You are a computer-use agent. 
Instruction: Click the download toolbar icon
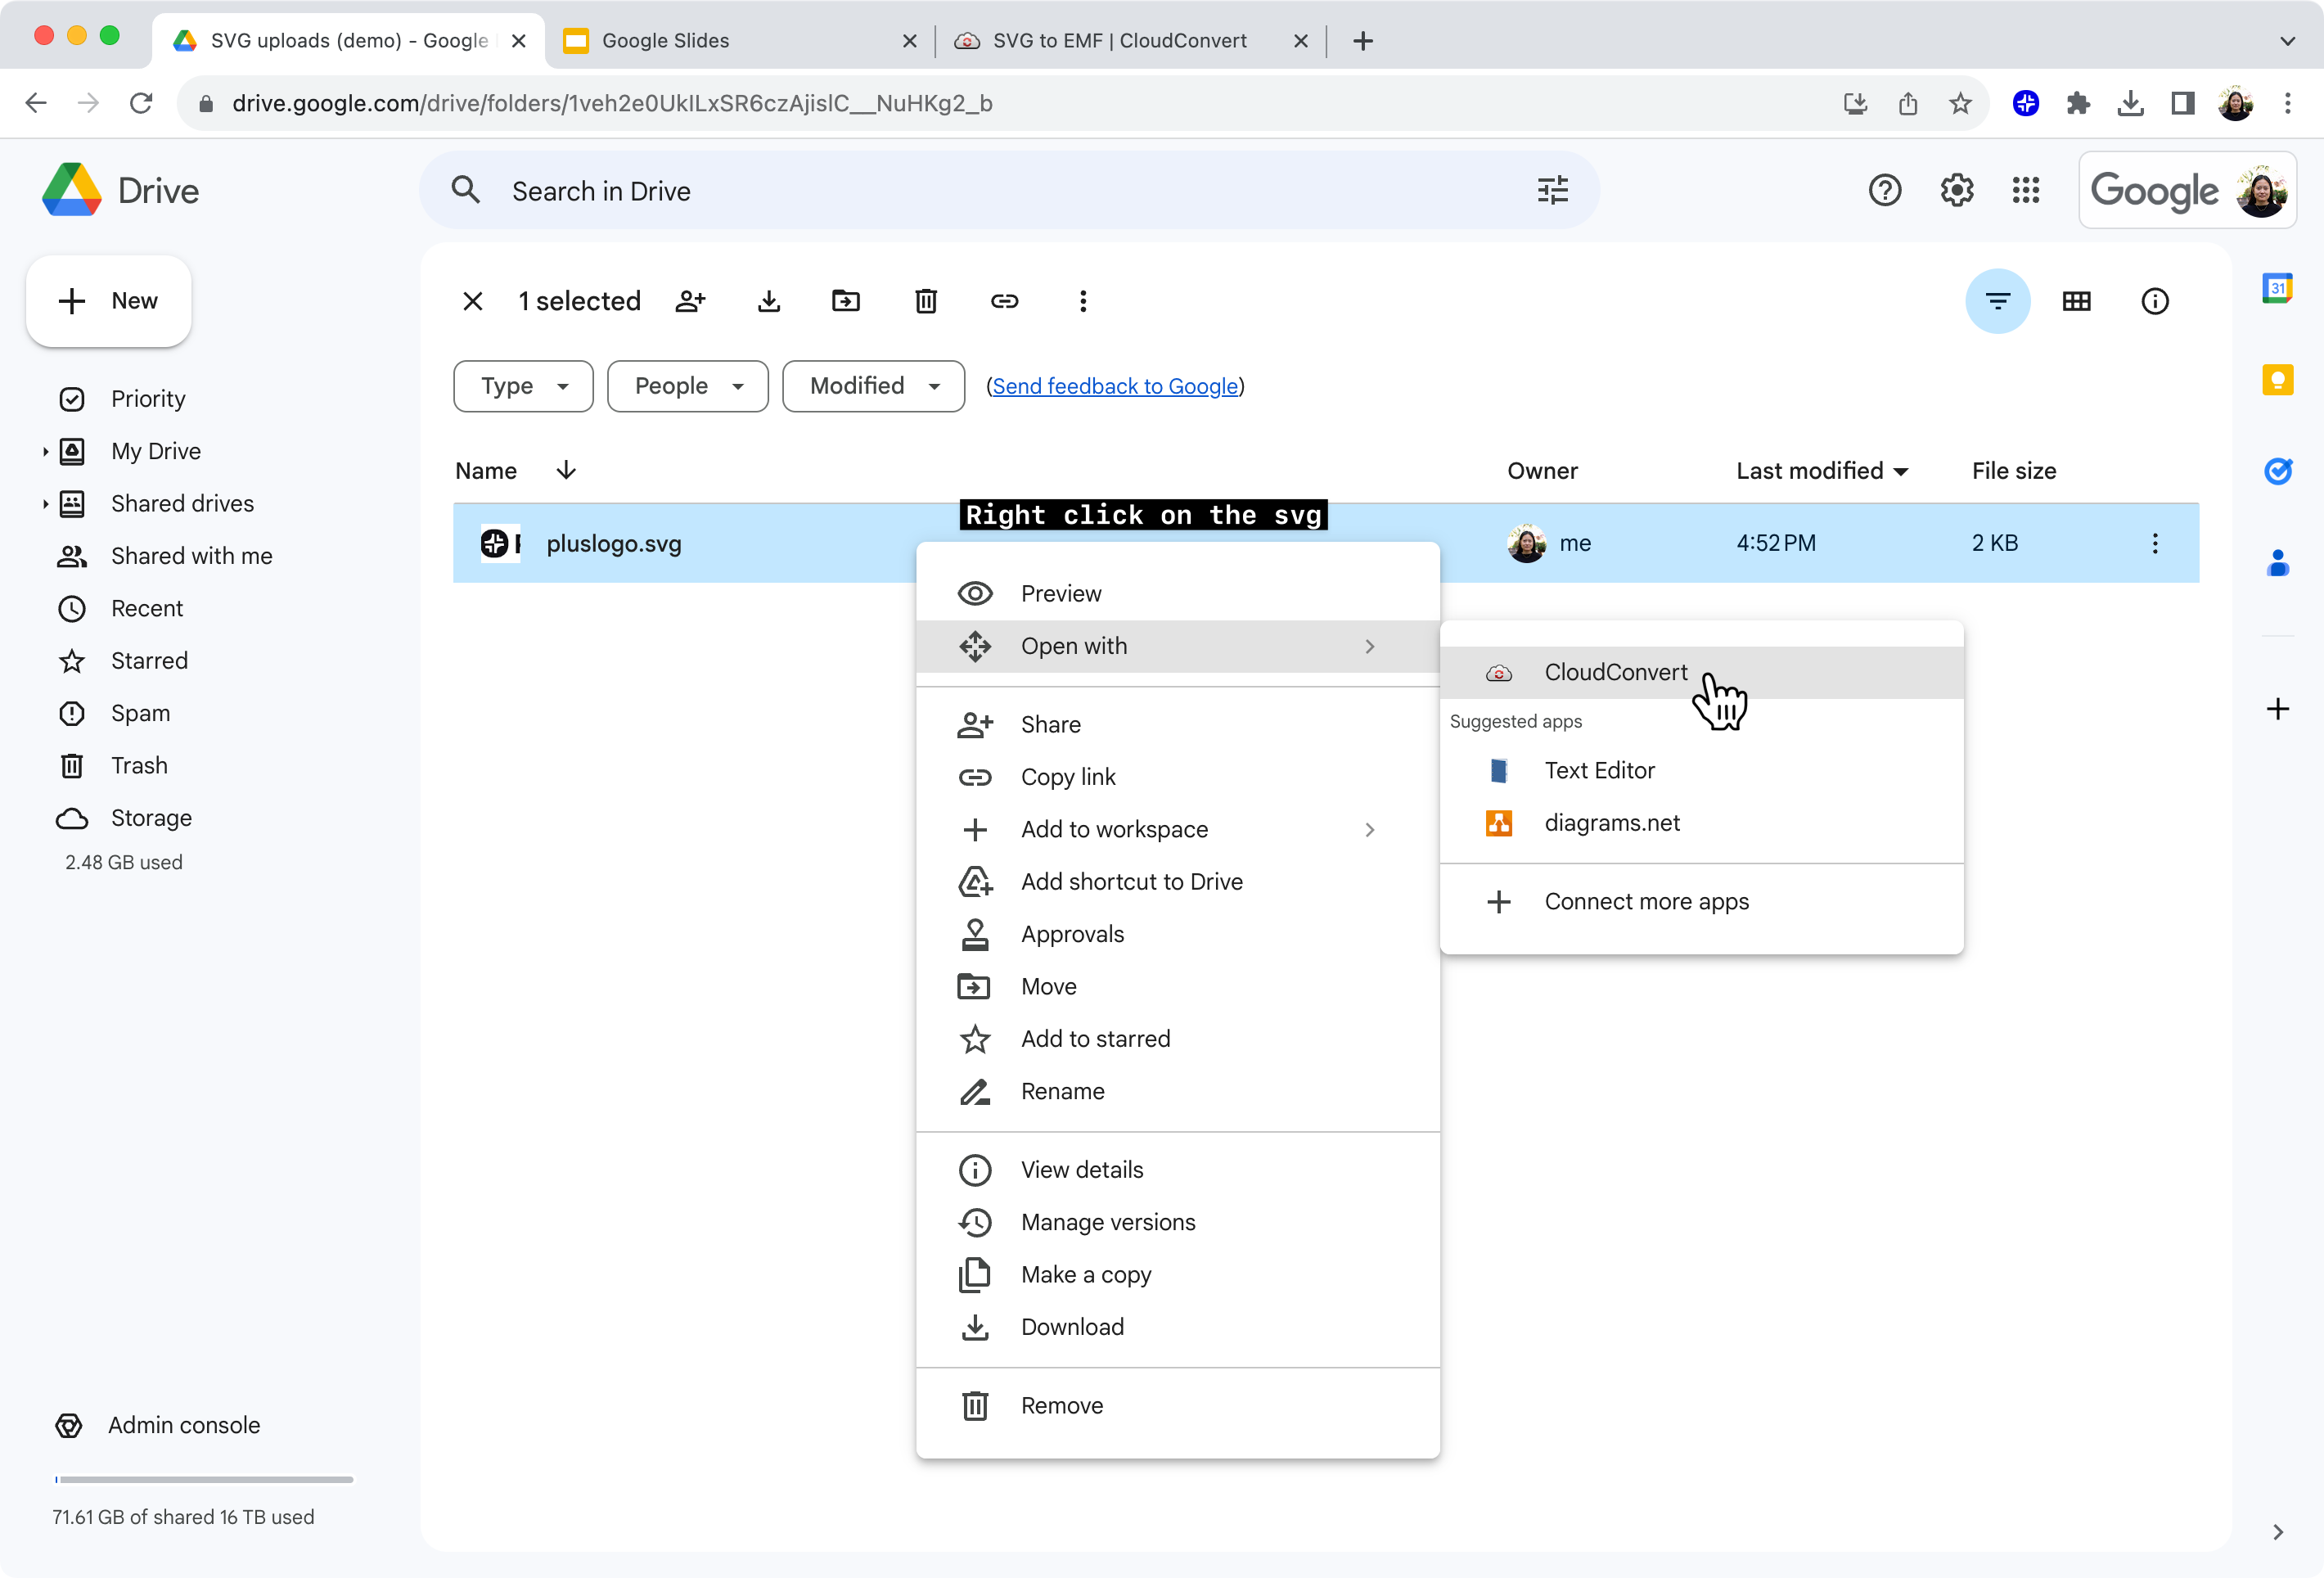pyautogui.click(x=768, y=301)
